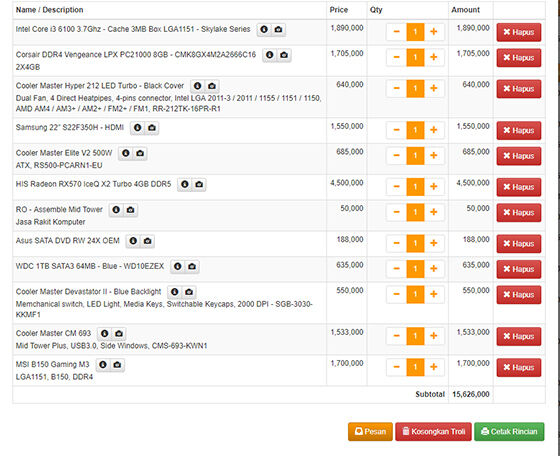View photo icon for Intel Core i3 6100
This screenshot has width=560, height=456.
(x=279, y=30)
